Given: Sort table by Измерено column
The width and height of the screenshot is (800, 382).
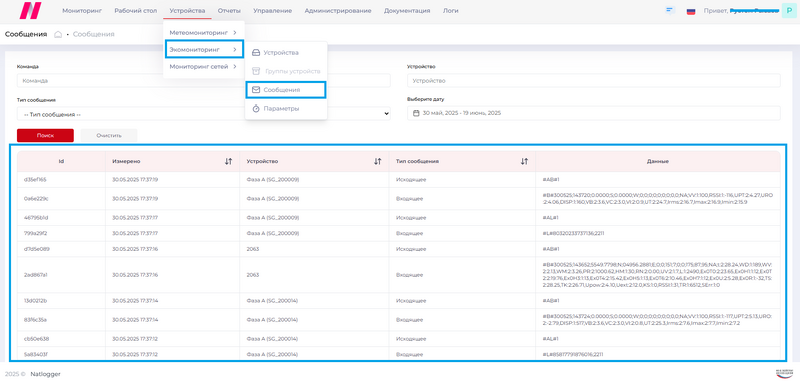Looking at the screenshot, I should click(228, 161).
